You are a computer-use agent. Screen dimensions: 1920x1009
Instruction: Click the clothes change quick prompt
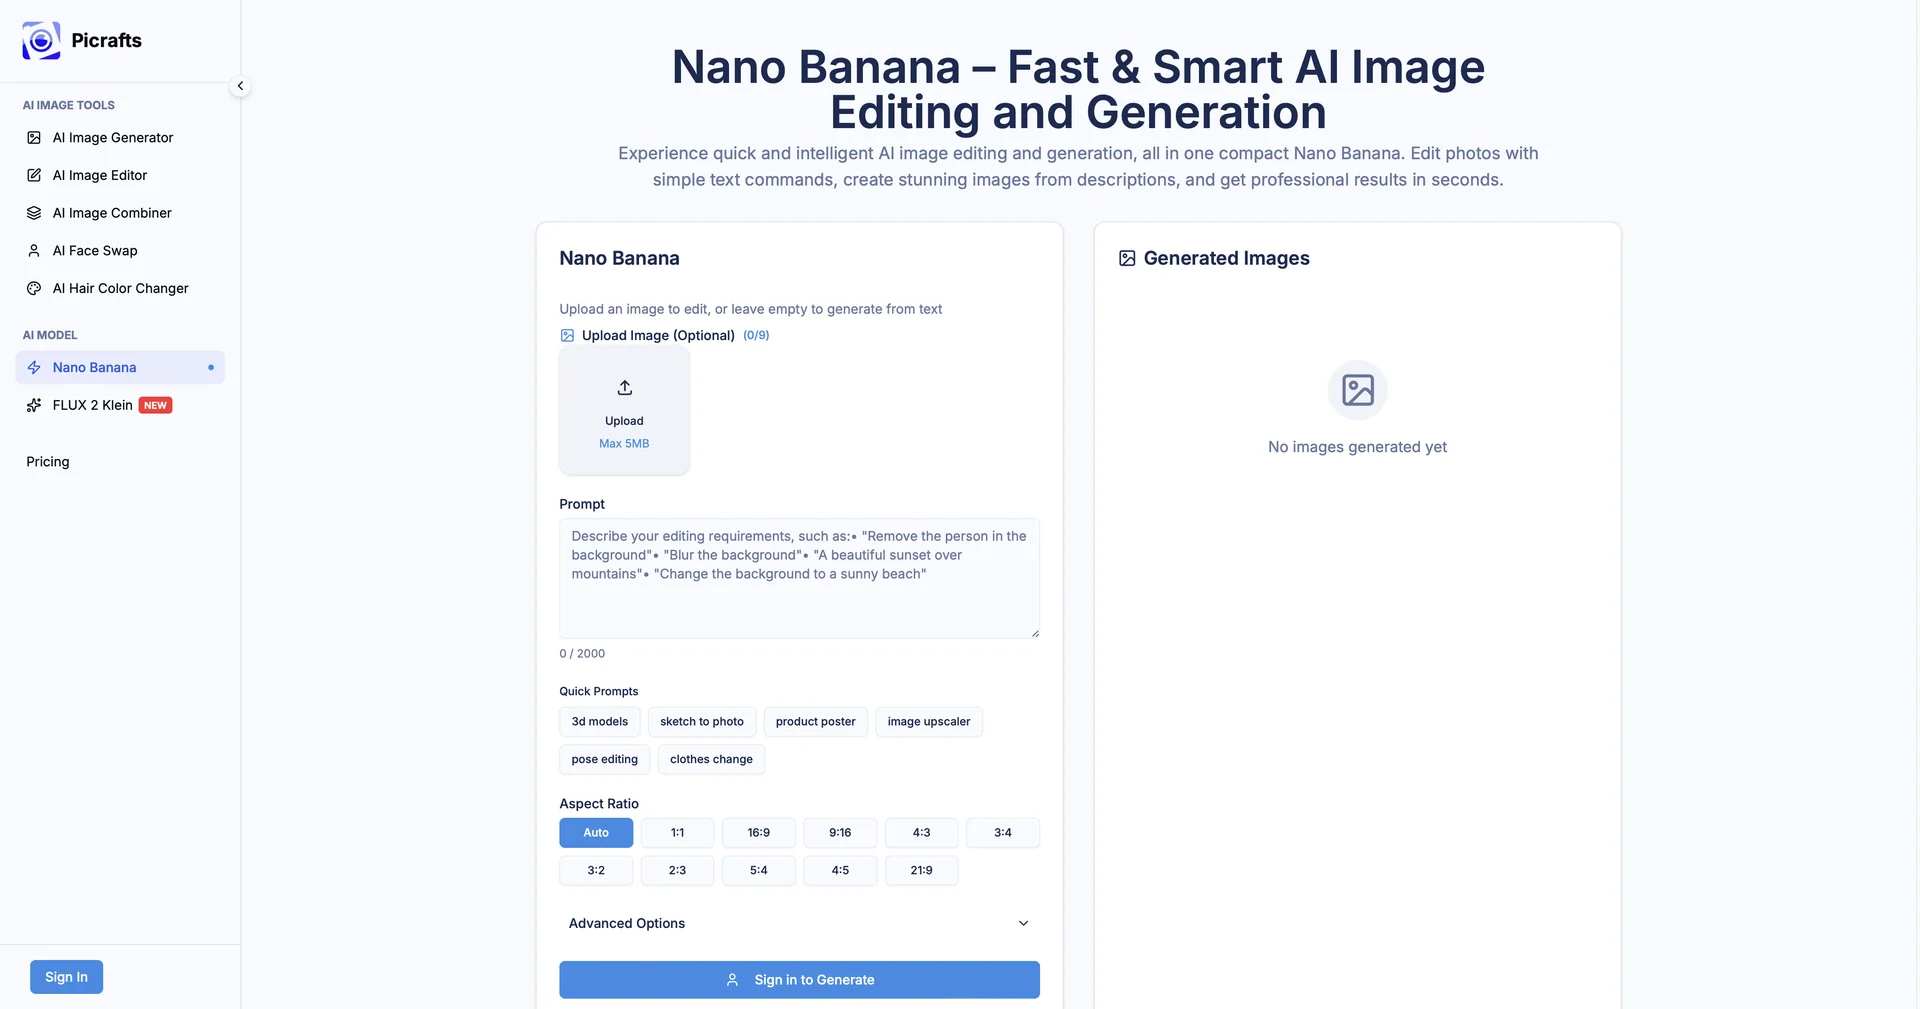pyautogui.click(x=711, y=759)
